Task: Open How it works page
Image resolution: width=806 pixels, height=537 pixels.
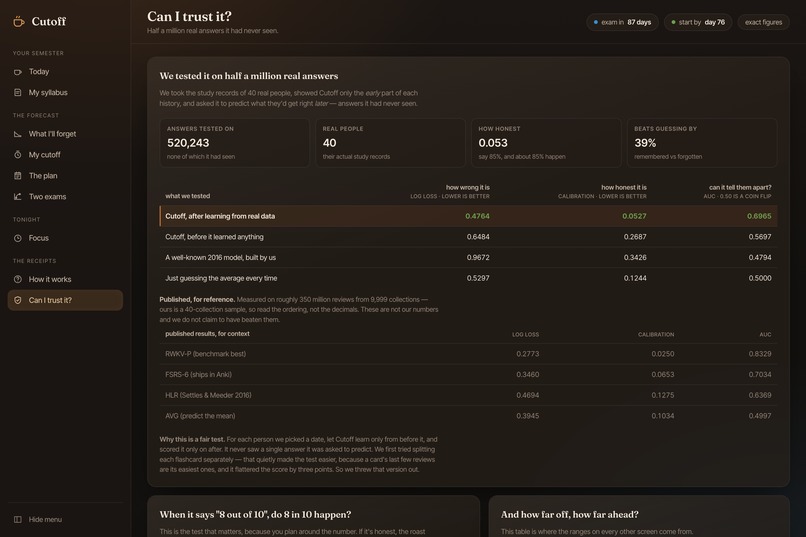Action: (65, 280)
